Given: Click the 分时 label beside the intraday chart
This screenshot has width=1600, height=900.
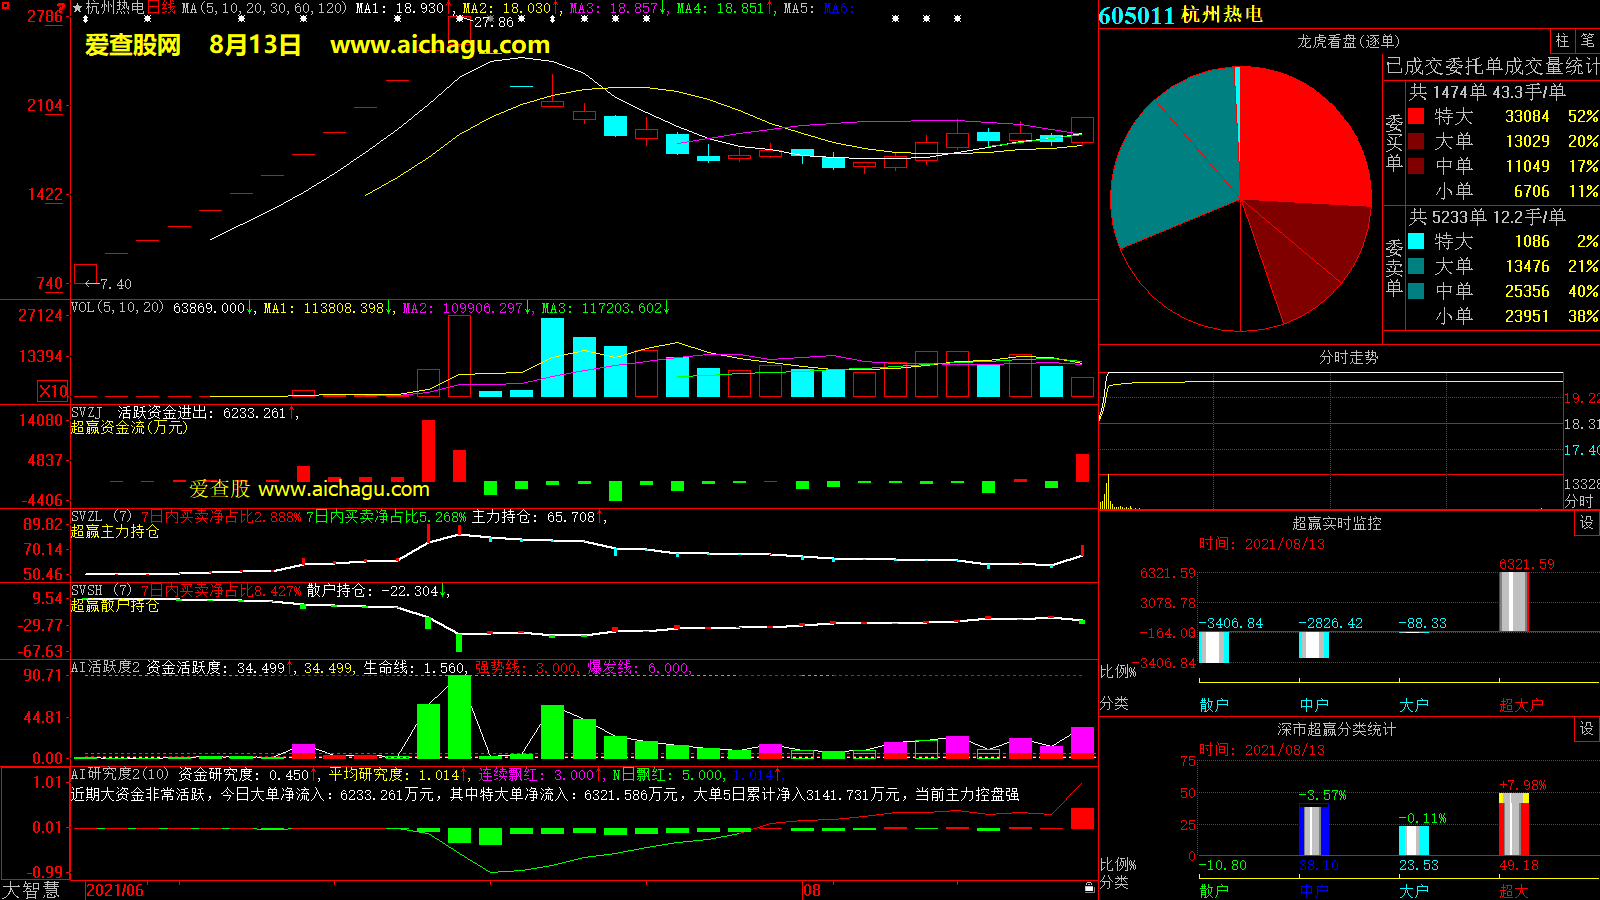Looking at the screenshot, I should click(1579, 500).
